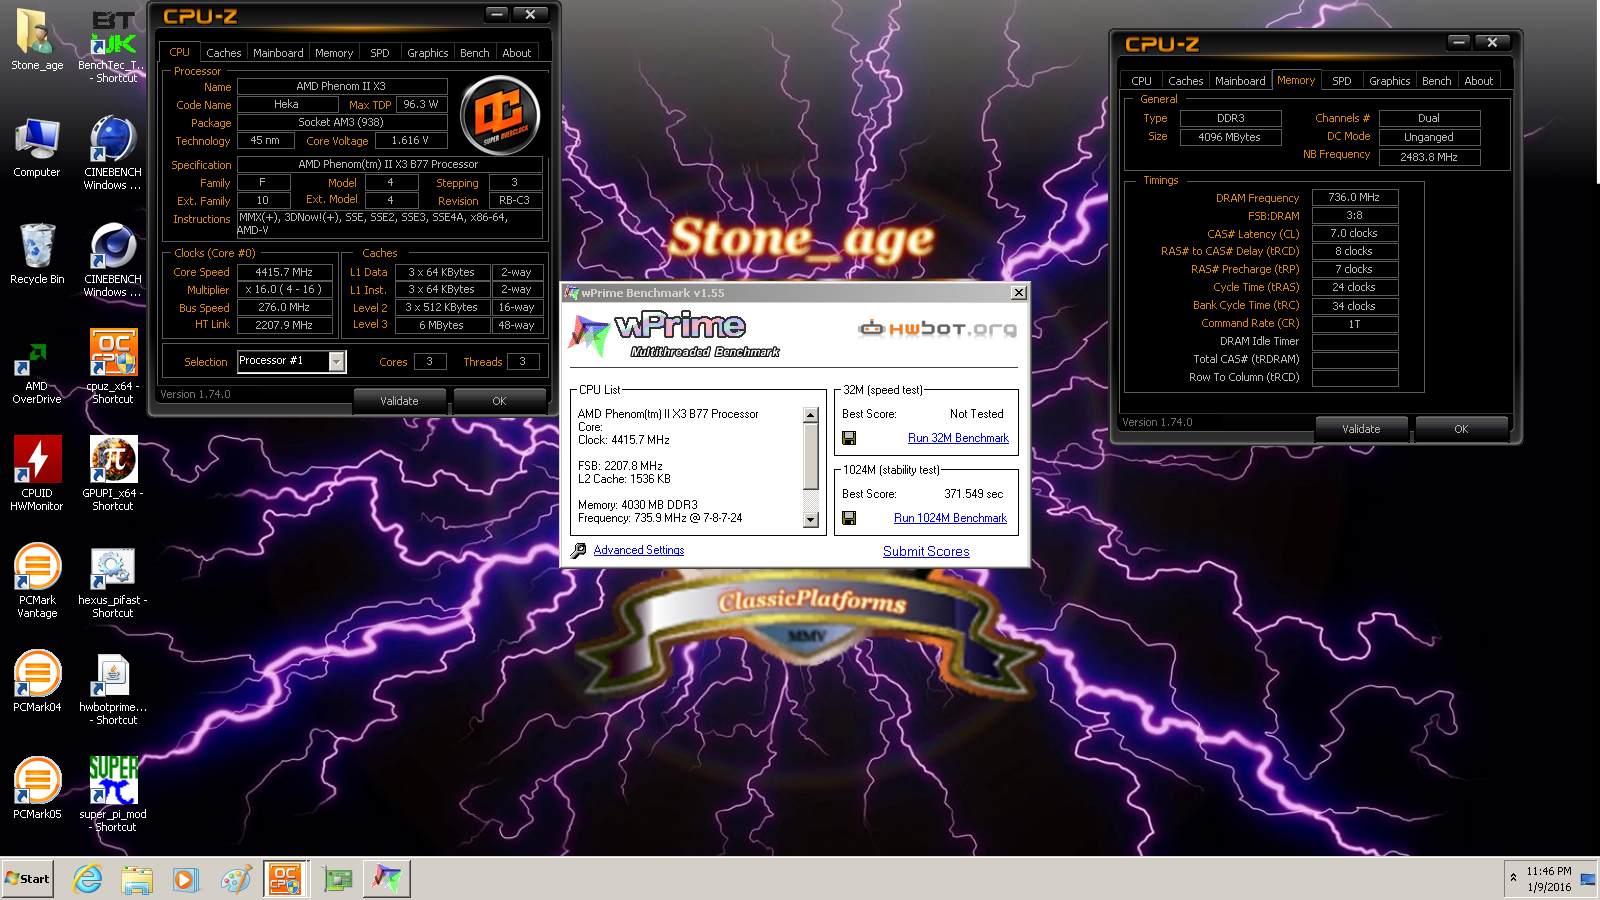The height and width of the screenshot is (900, 1600).
Task: Show hidden tray icons arrow
Action: 1513,878
